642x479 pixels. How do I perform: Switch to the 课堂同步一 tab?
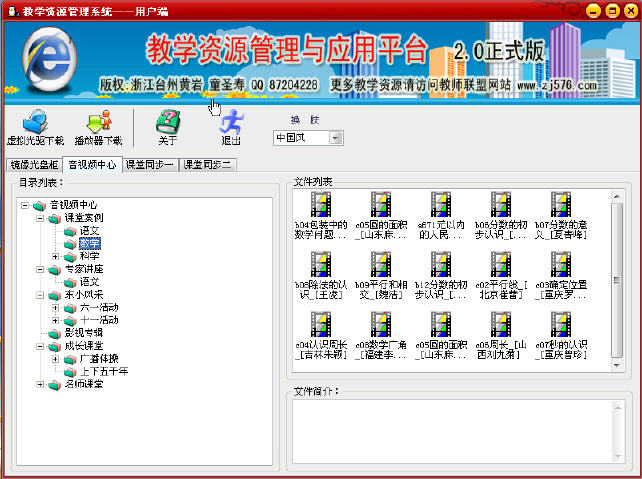pos(150,165)
